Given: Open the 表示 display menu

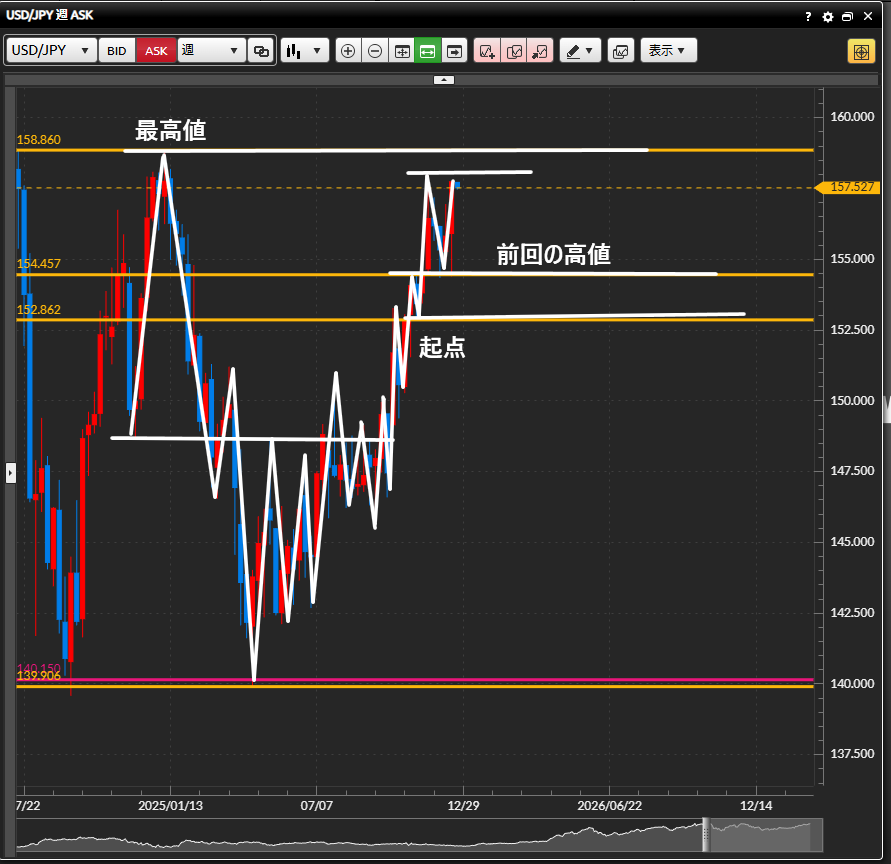Looking at the screenshot, I should (667, 51).
